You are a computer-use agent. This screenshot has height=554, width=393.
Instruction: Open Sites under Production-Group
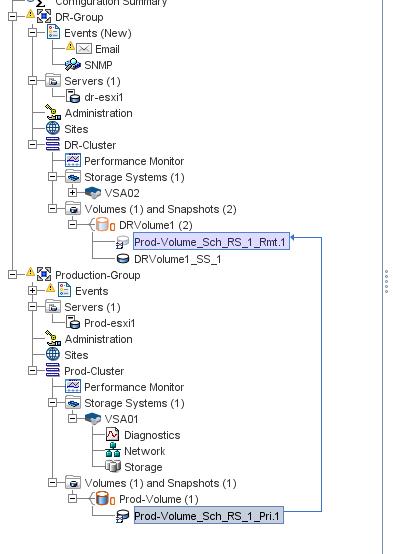click(x=76, y=355)
